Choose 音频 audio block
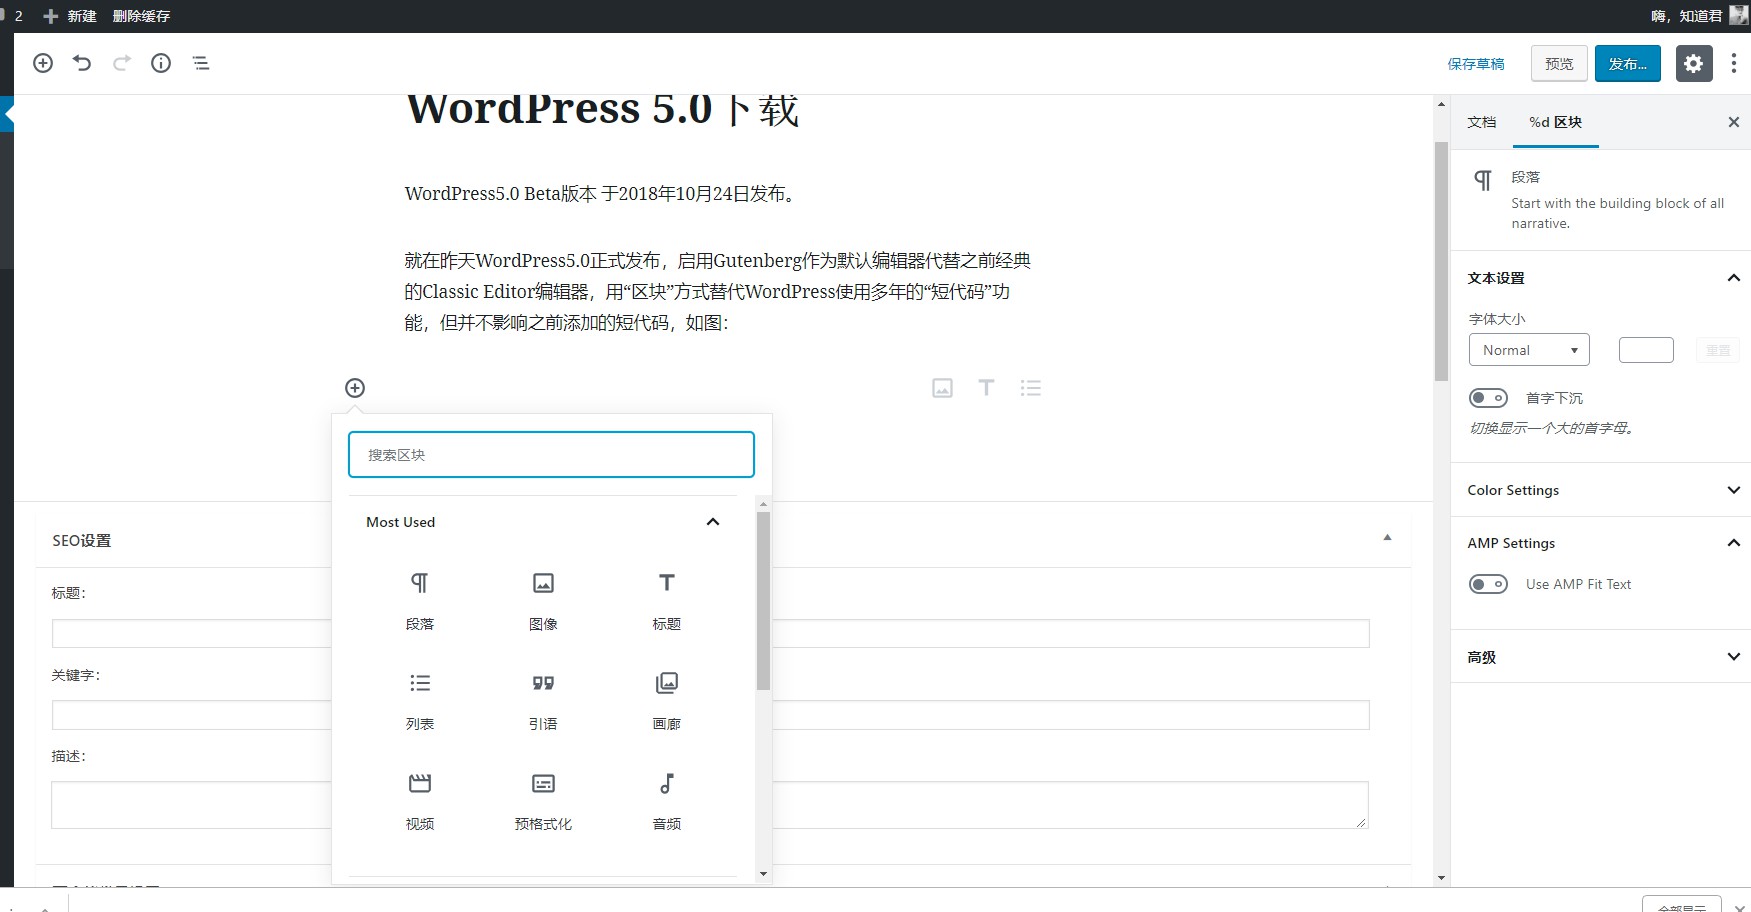 (x=667, y=800)
